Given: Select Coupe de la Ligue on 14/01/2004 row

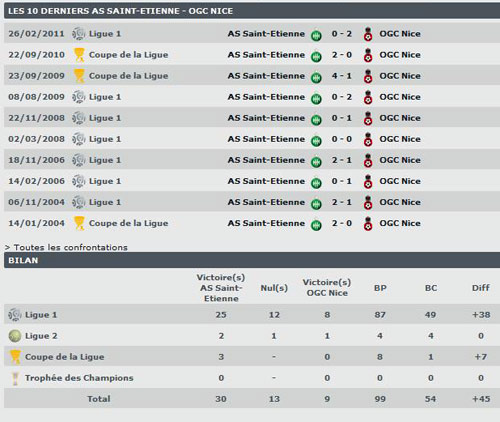Looking at the screenshot, I should tap(128, 223).
